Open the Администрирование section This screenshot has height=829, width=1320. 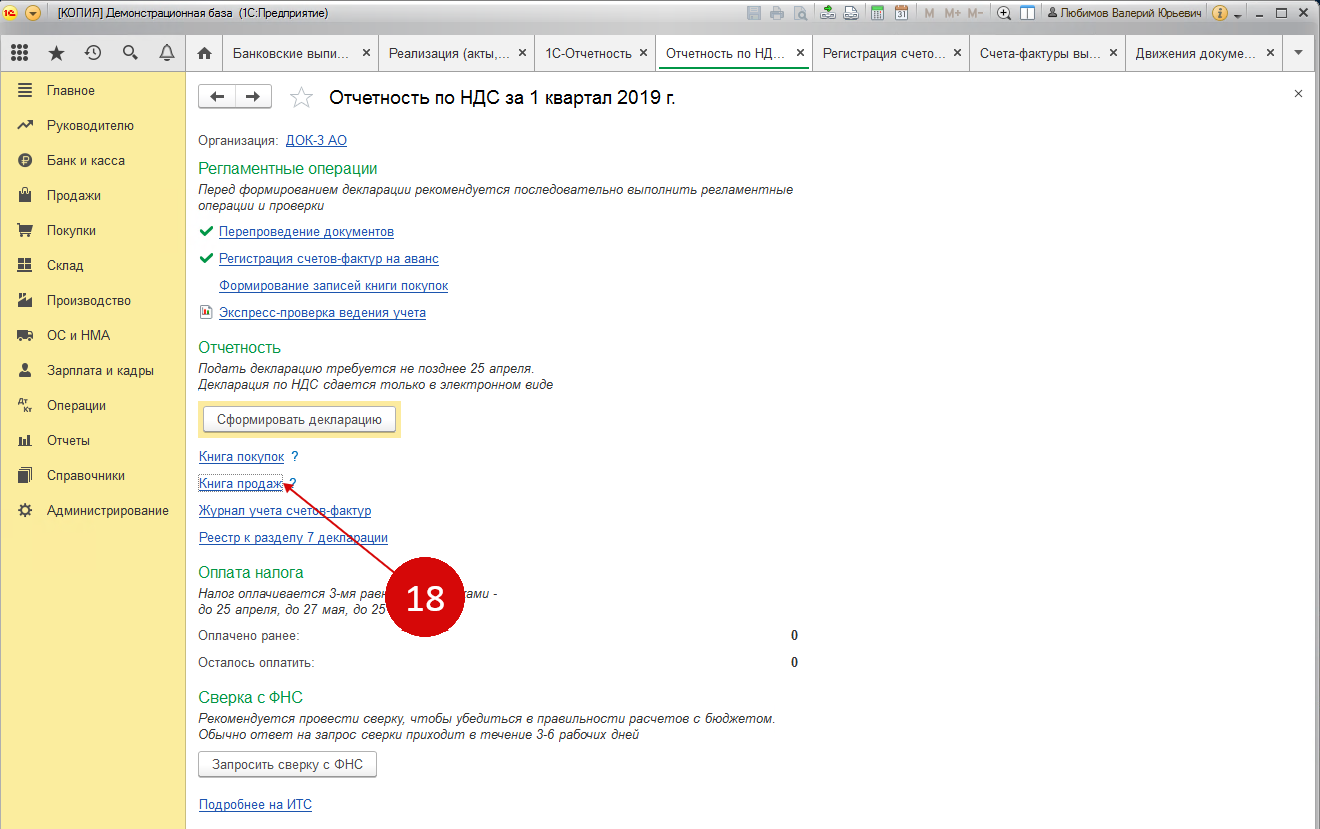pyautogui.click(x=93, y=511)
